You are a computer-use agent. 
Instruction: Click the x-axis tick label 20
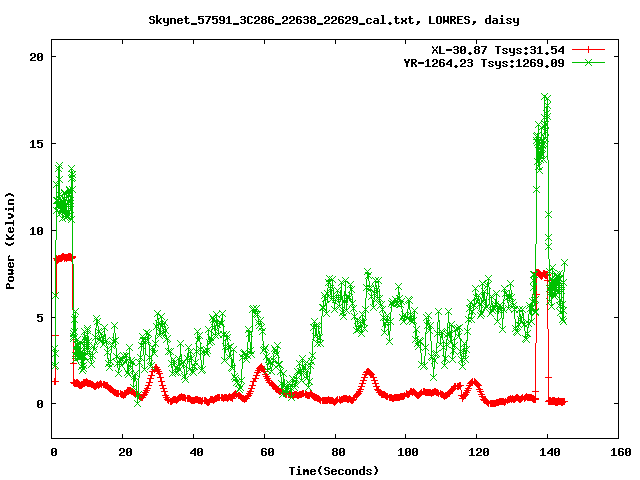pyautogui.click(x=125, y=452)
